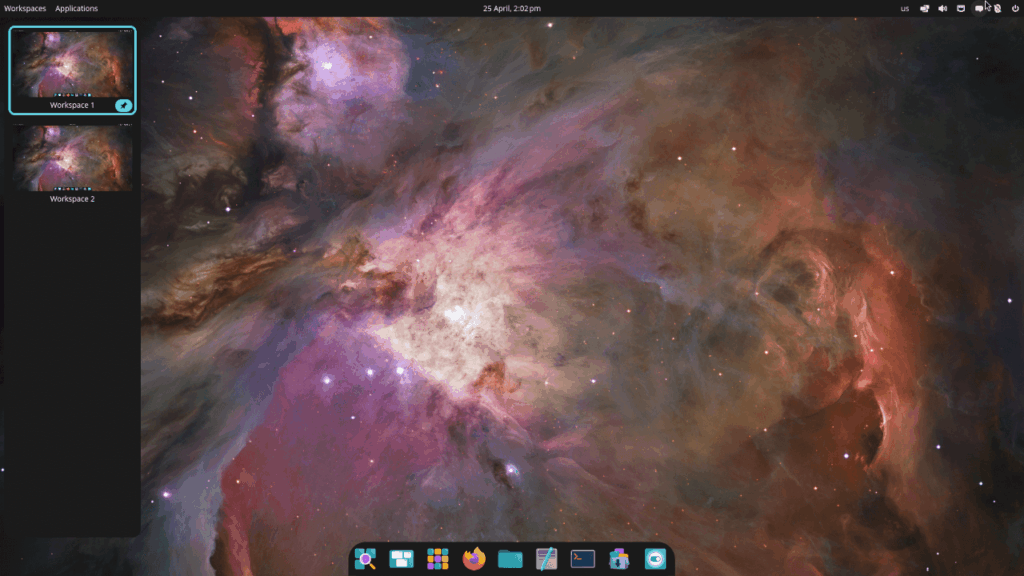Open the sound volume applet
The image size is (1024, 576).
(x=942, y=8)
